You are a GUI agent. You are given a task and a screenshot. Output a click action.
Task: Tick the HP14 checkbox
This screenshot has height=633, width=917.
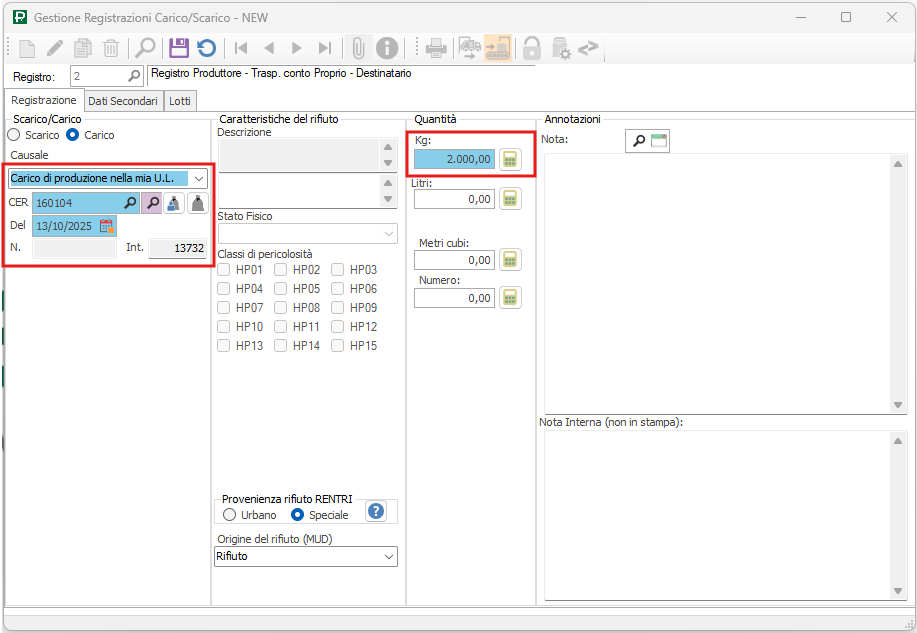[282, 346]
